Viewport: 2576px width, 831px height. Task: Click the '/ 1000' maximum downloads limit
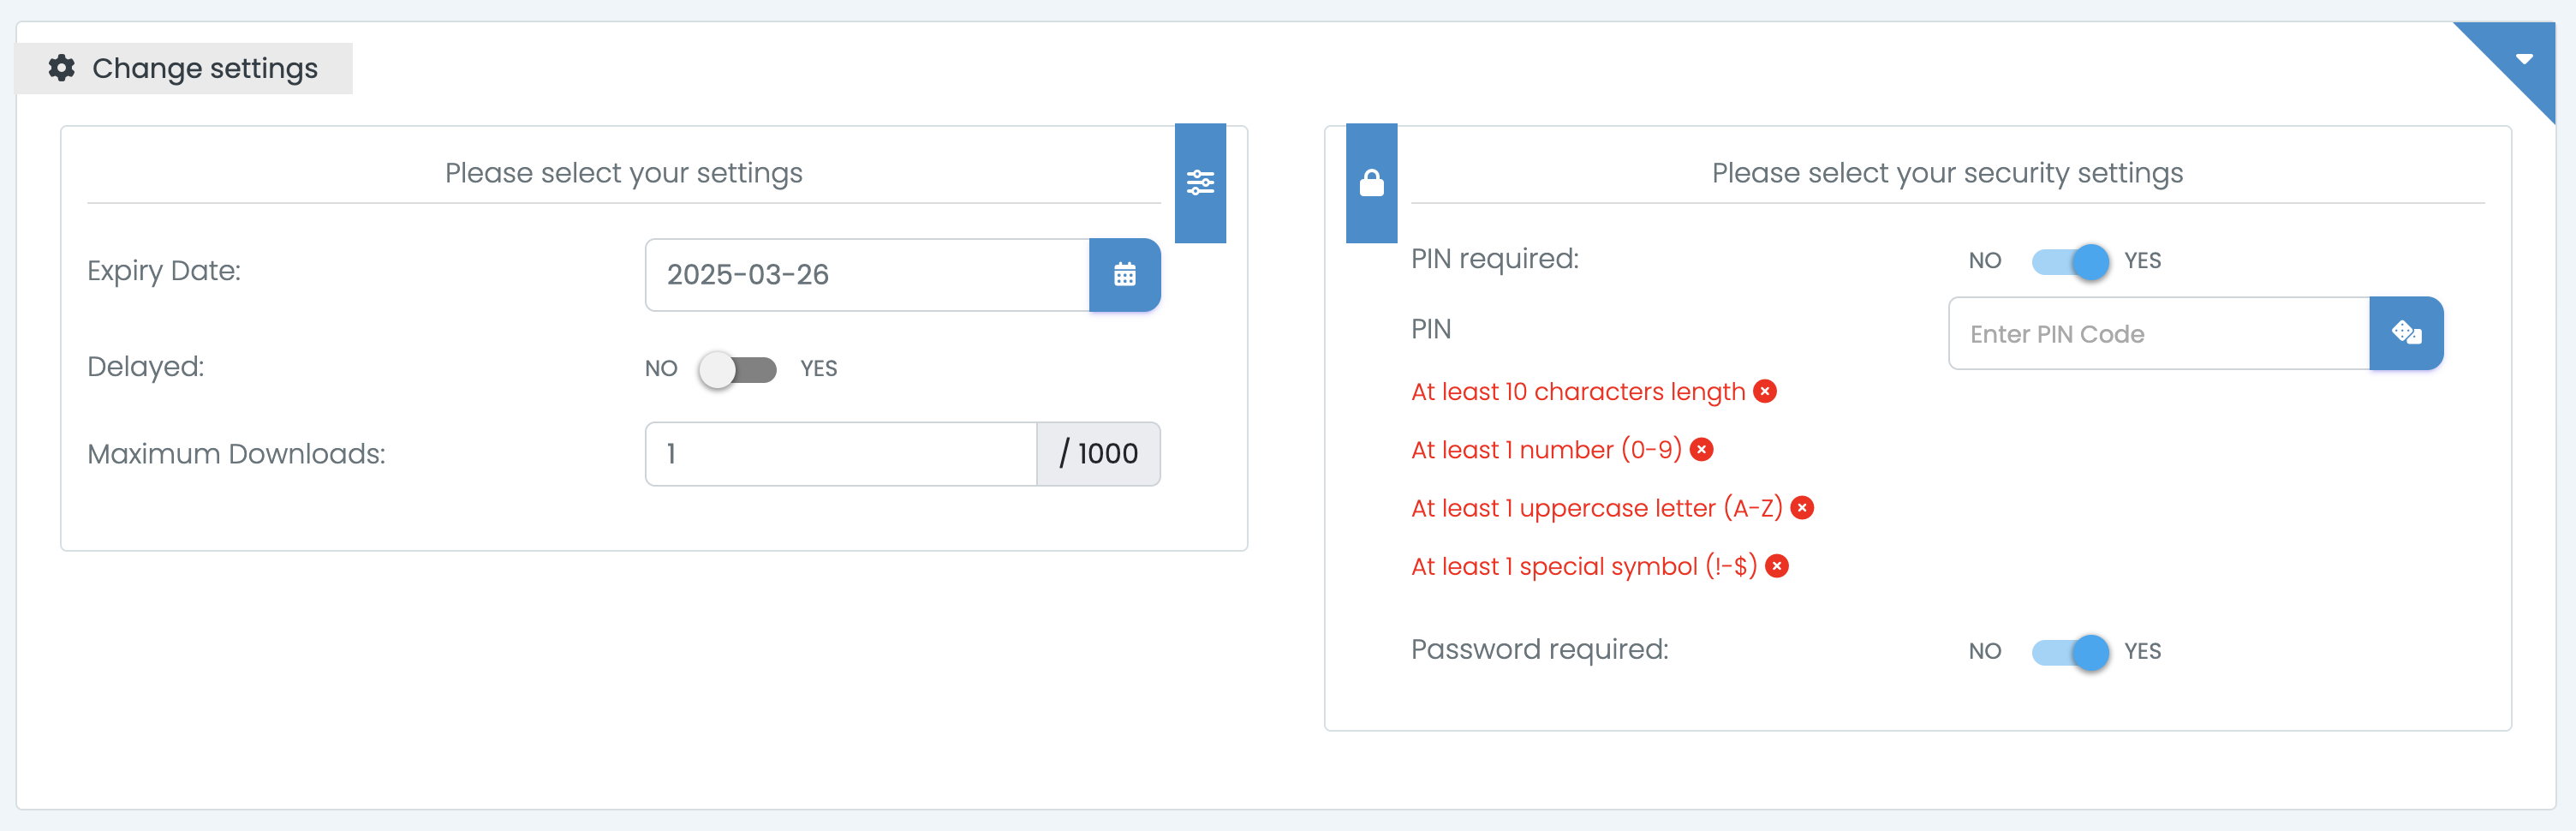tap(1098, 453)
